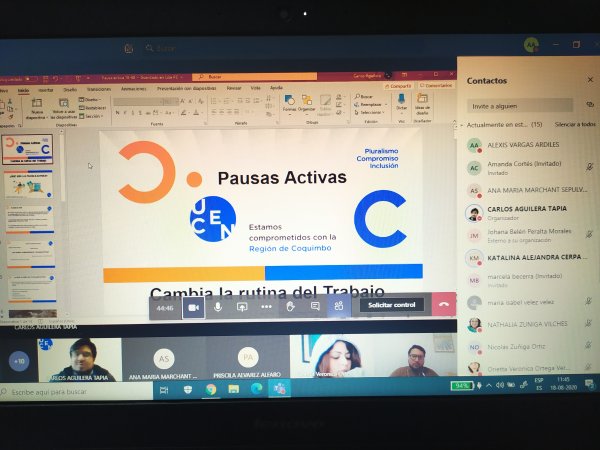Copy the meeting link icon beside invite box

[589, 104]
